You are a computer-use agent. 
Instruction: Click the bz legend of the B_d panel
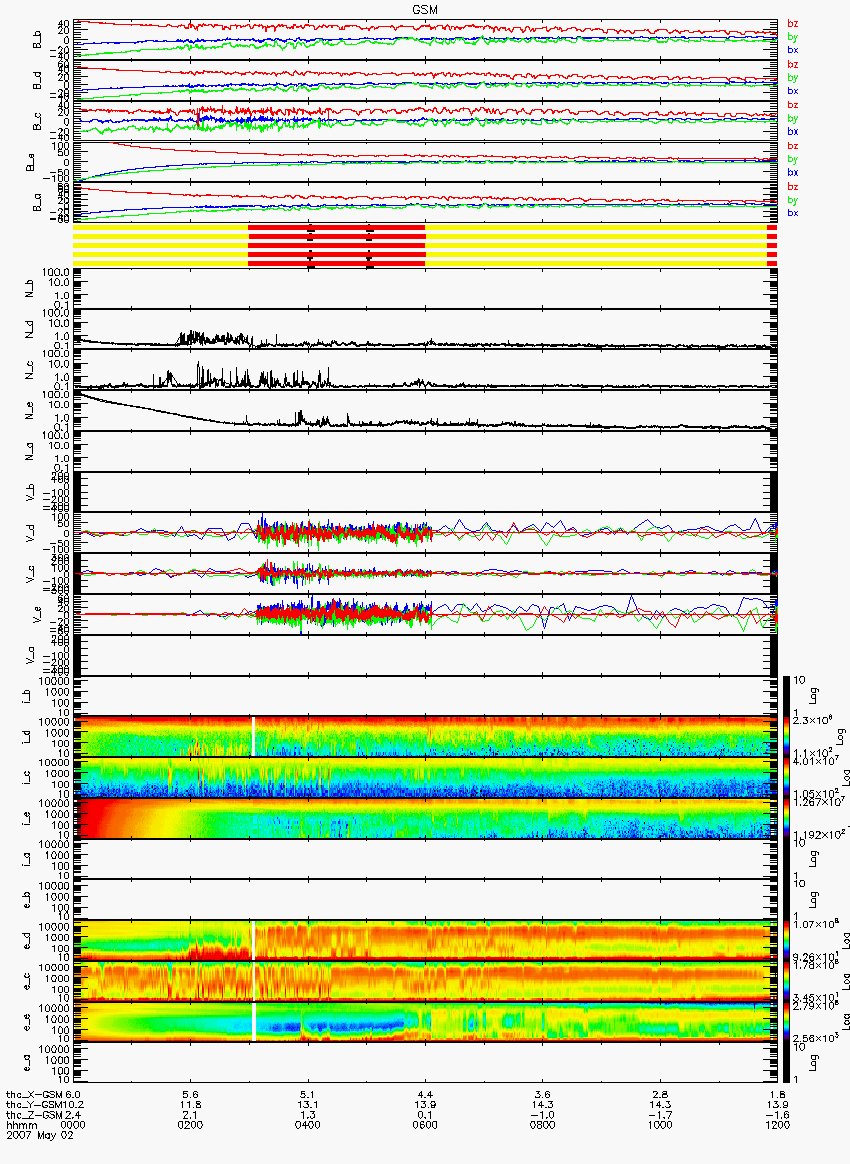(793, 65)
